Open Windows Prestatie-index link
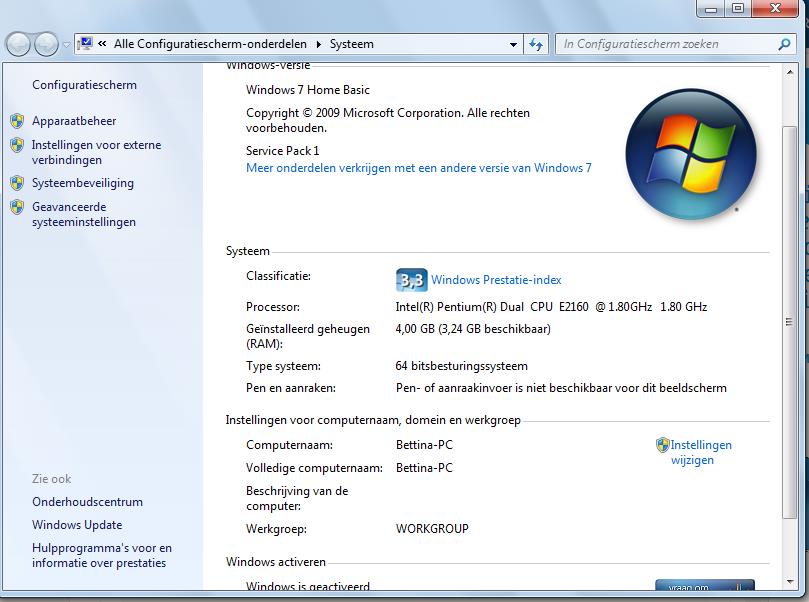The image size is (809, 602). pyautogui.click(x=496, y=280)
